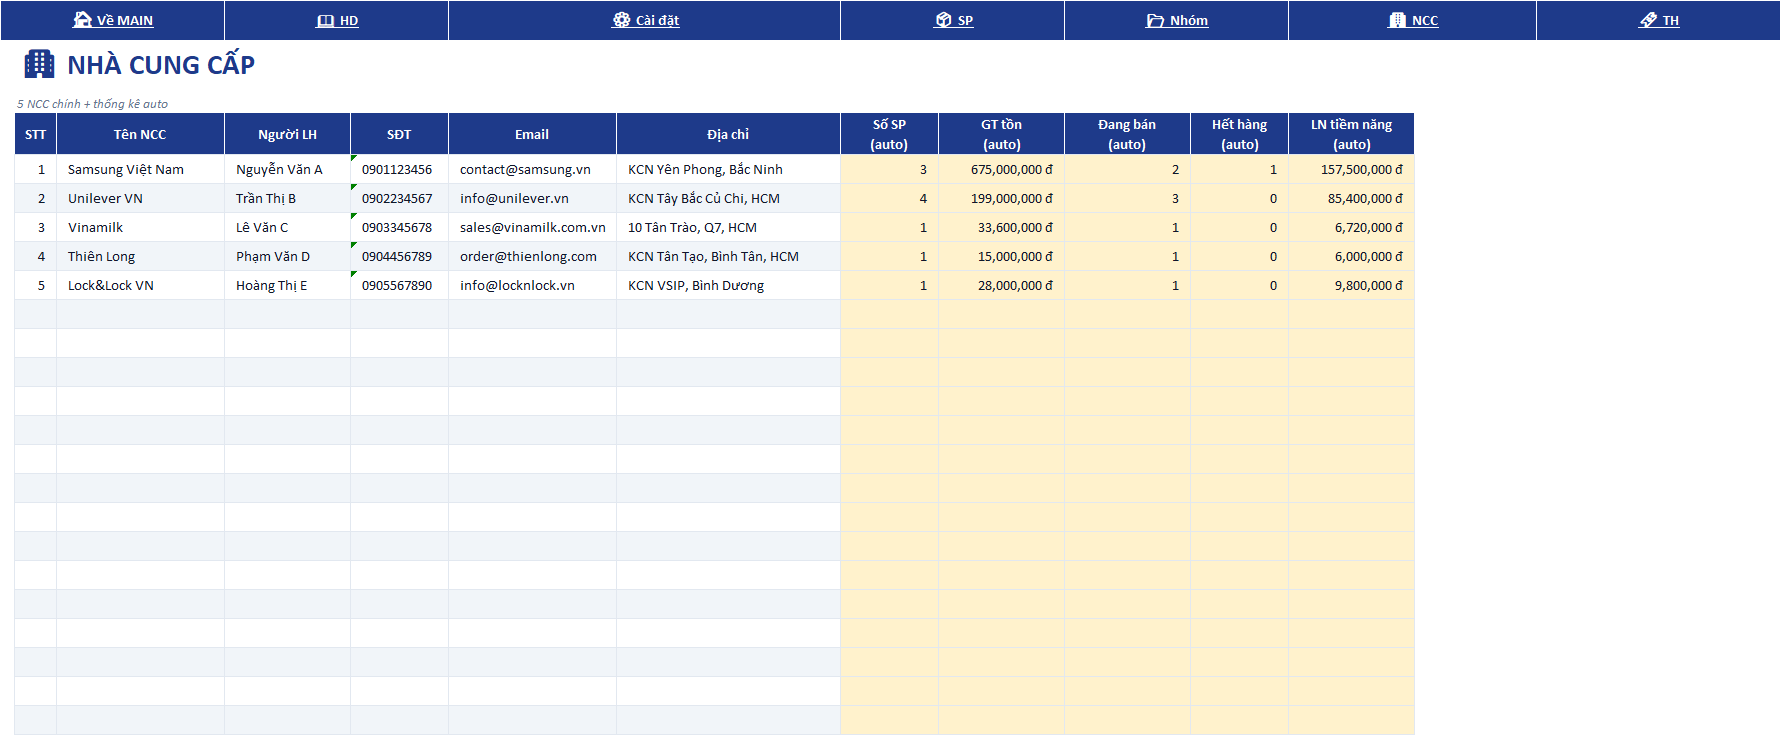Select profit value 9,800,000 đ
1781x735 pixels.
(x=1351, y=285)
